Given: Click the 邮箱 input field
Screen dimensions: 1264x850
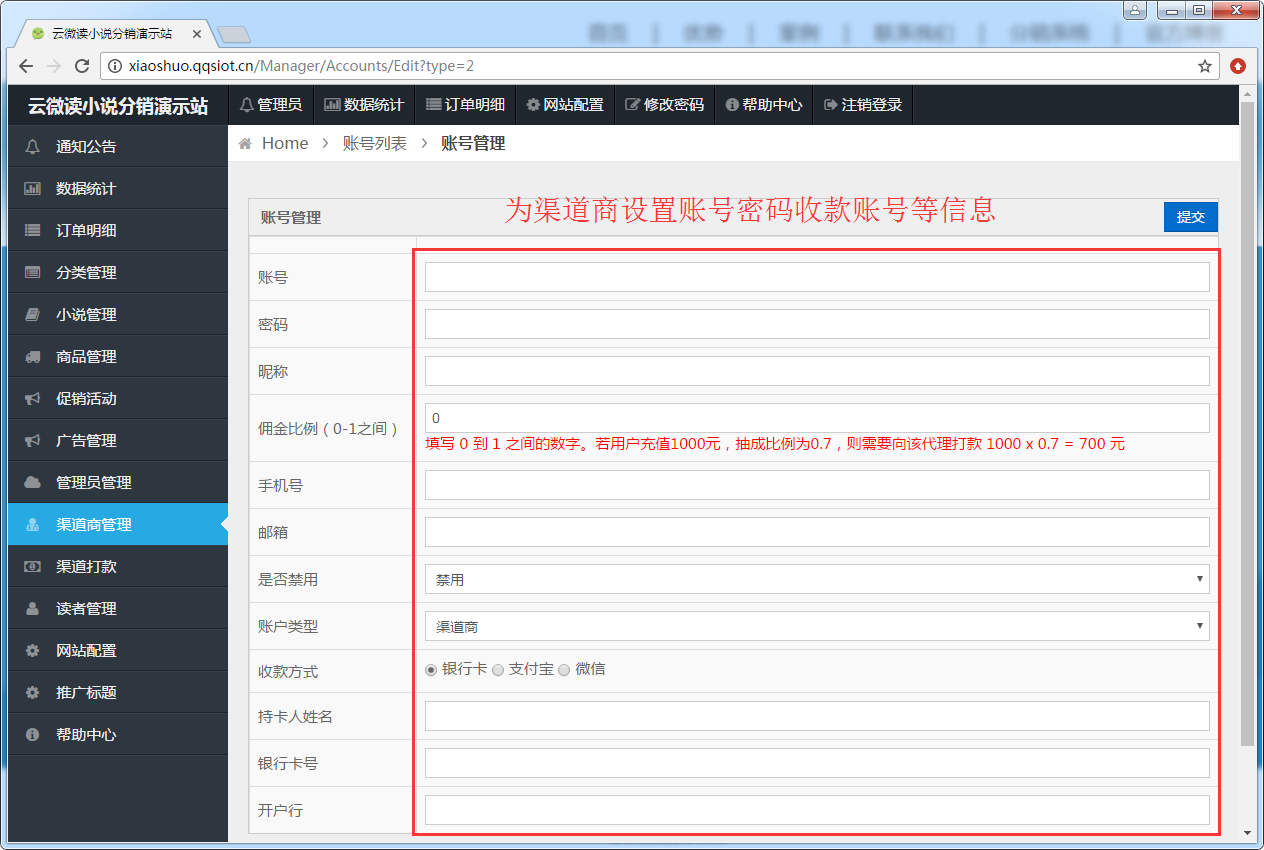Looking at the screenshot, I should click(817, 532).
